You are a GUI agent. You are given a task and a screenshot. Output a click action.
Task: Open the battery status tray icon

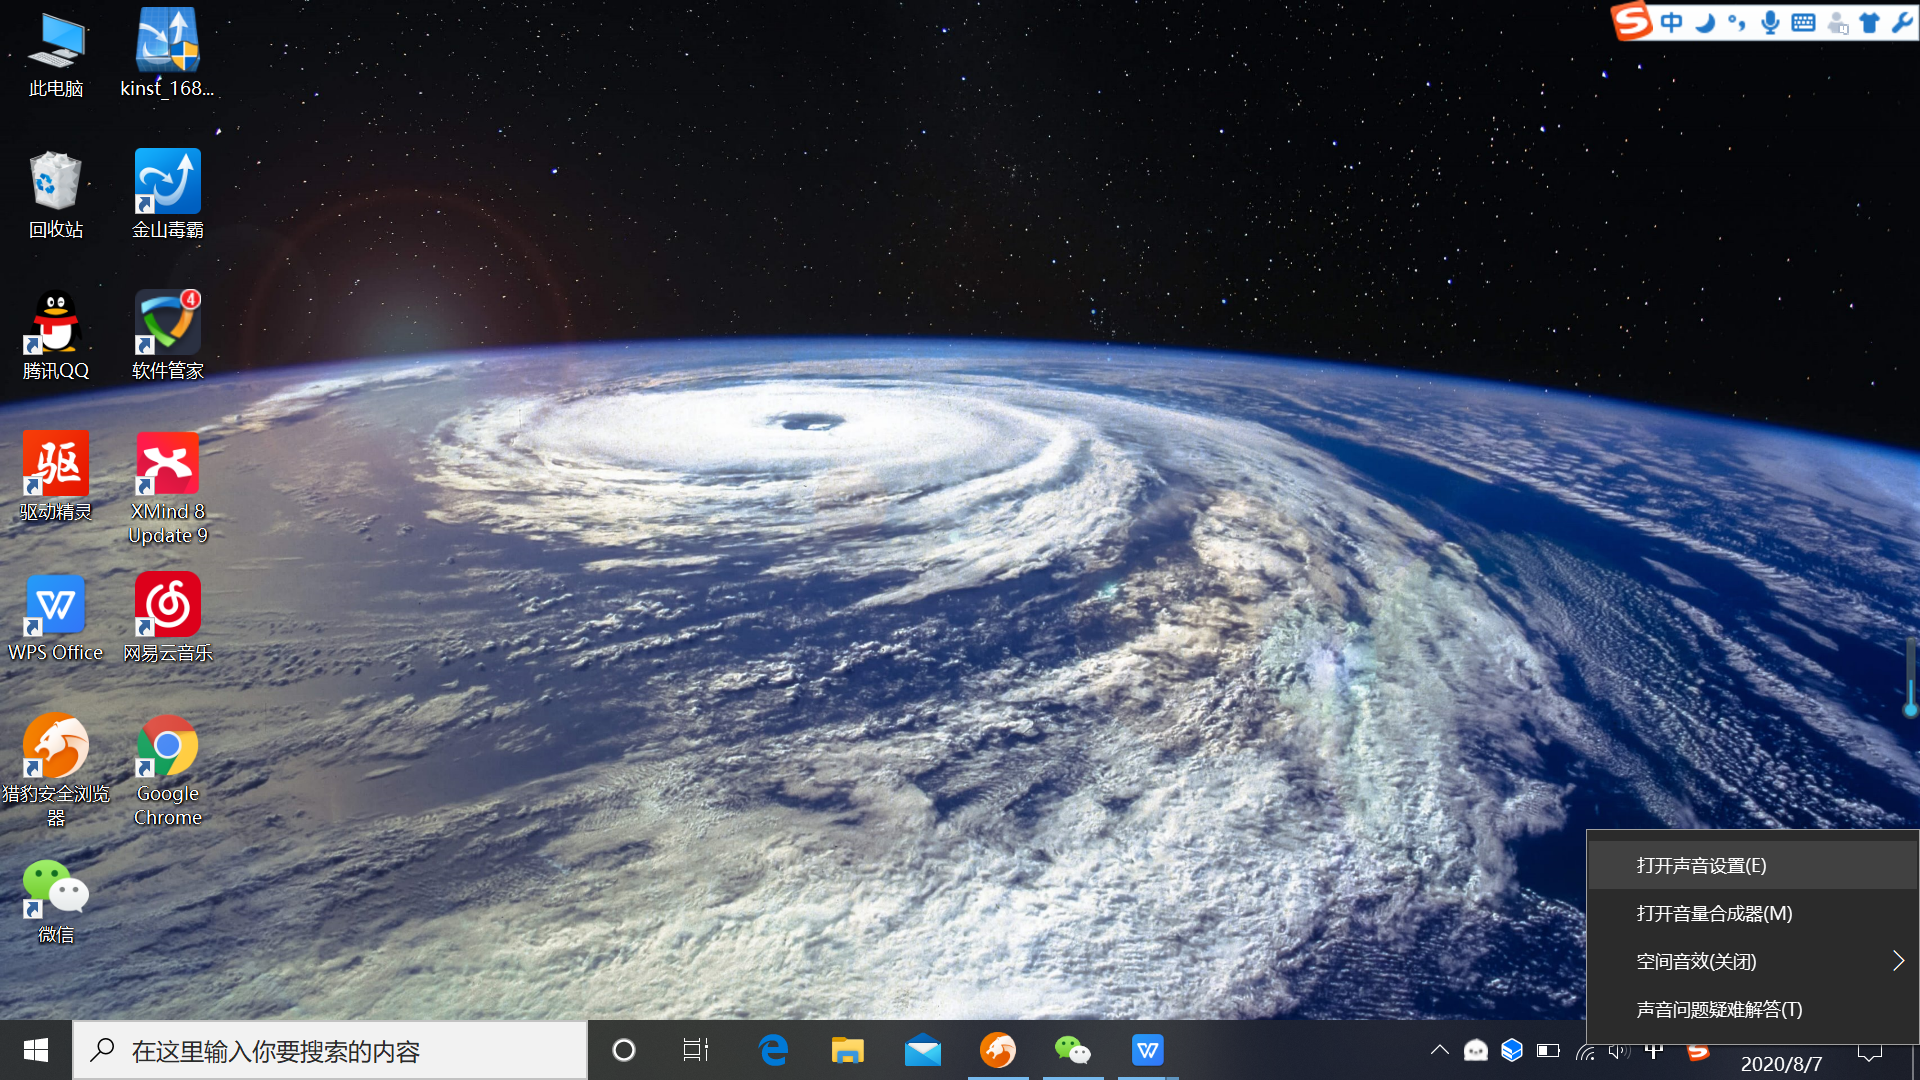[1548, 1050]
